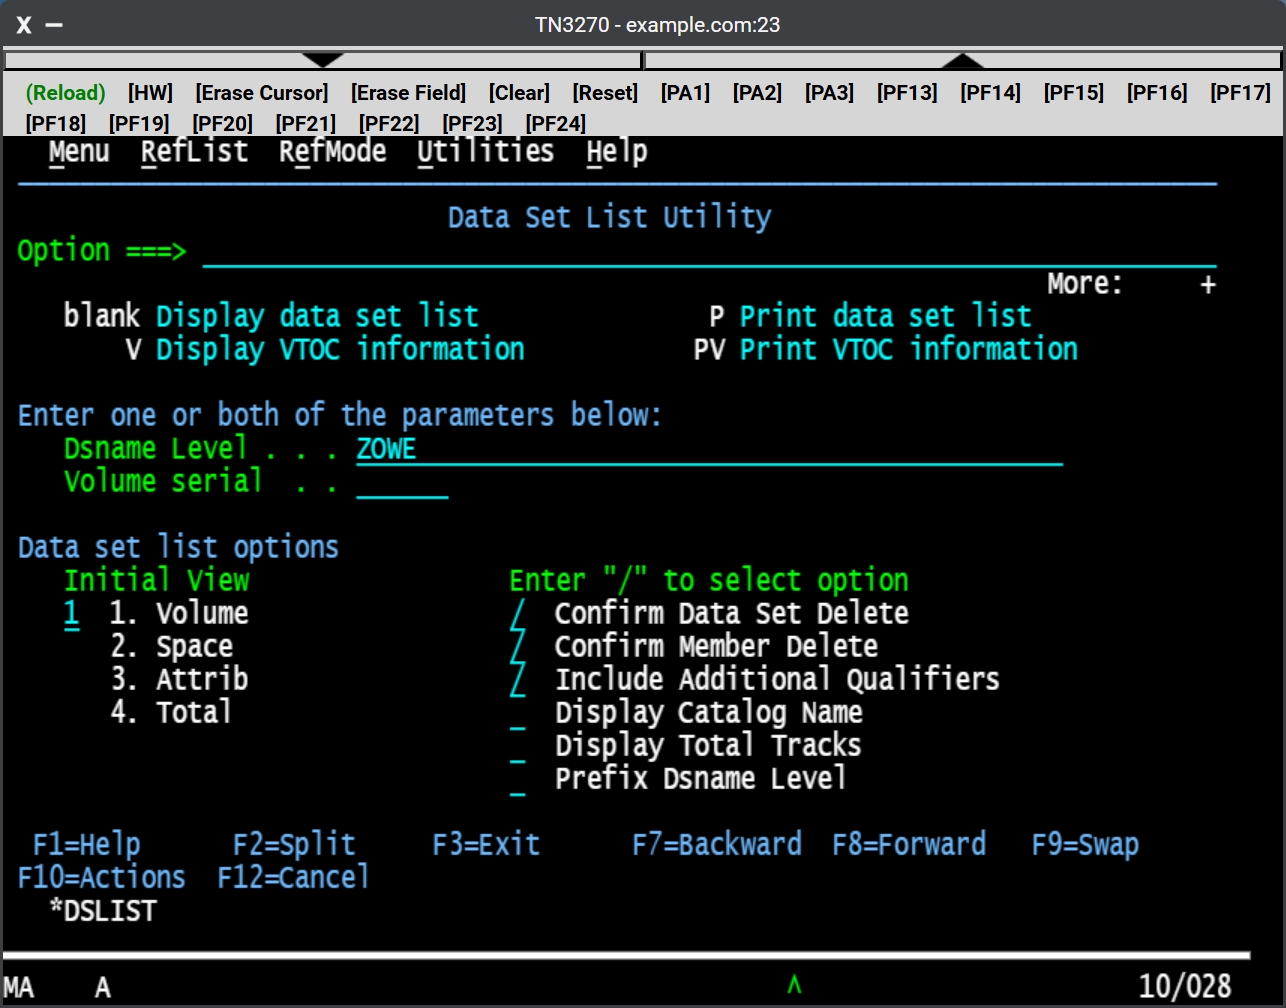Deselect Confirm Data Set Delete option

pos(518,613)
